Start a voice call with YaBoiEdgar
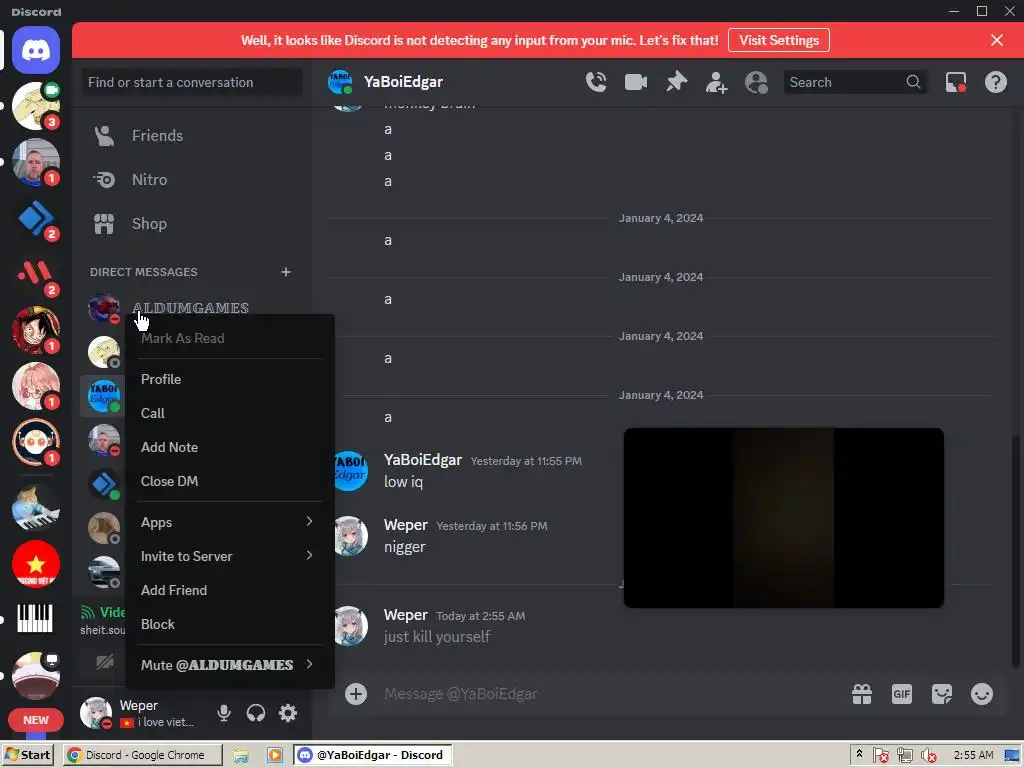Image resolution: width=1024 pixels, height=768 pixels. tap(596, 82)
